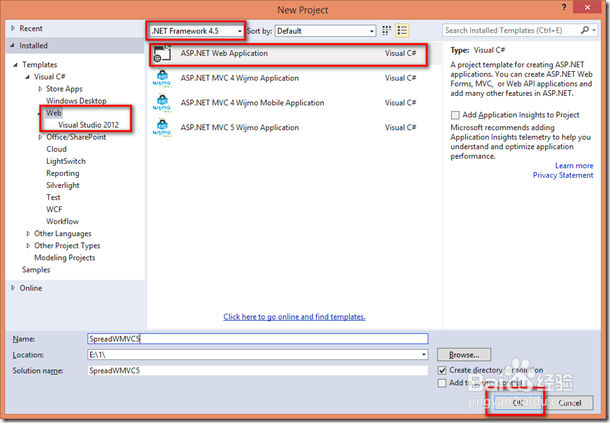Select the Test category
The image size is (610, 423).
53,197
